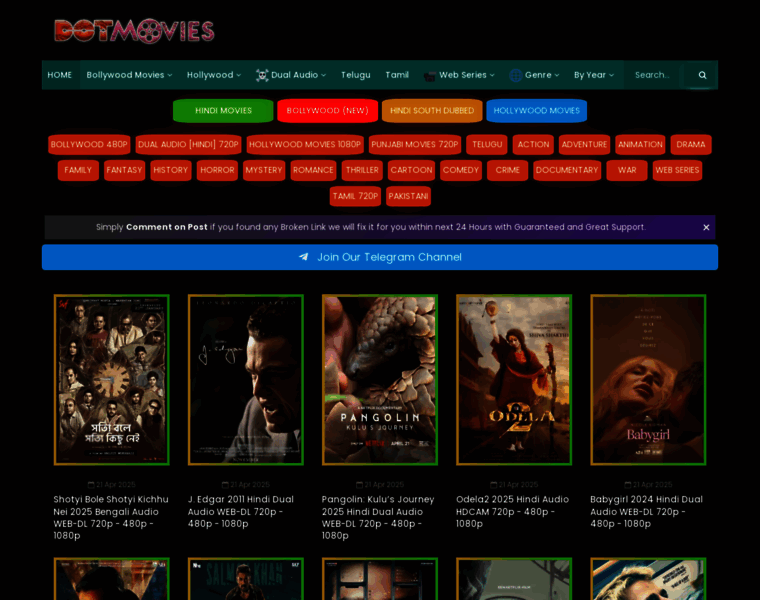Click the globe icon beside Genre
The height and width of the screenshot is (600, 760).
tap(516, 75)
